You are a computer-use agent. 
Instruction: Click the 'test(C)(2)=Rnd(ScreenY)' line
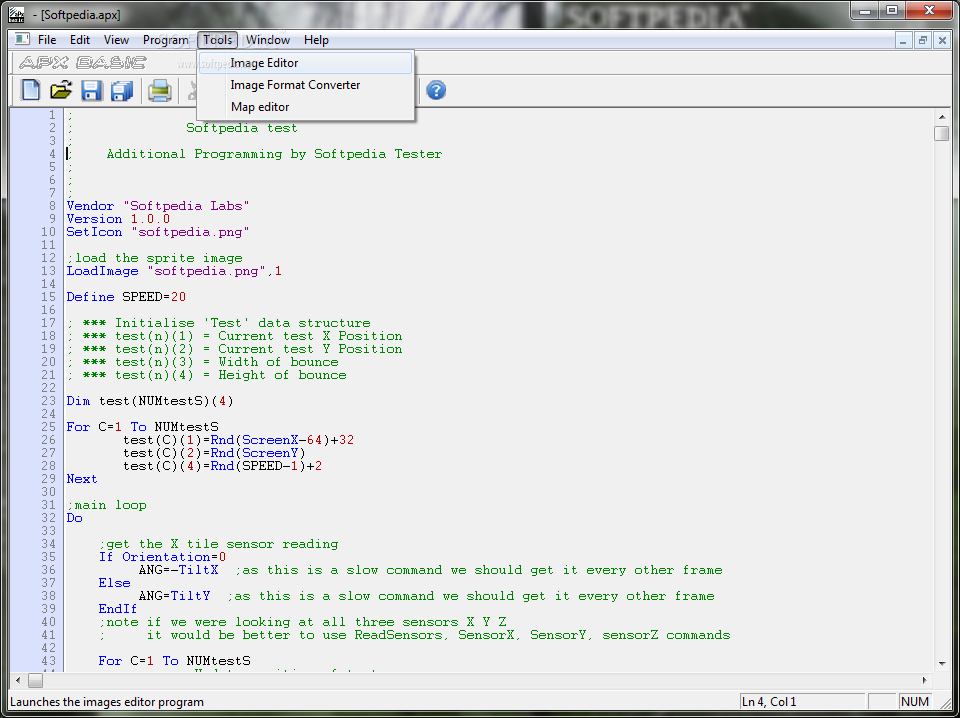tap(214, 453)
